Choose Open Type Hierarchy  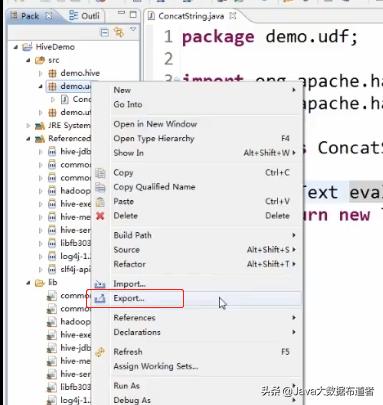click(x=198, y=138)
